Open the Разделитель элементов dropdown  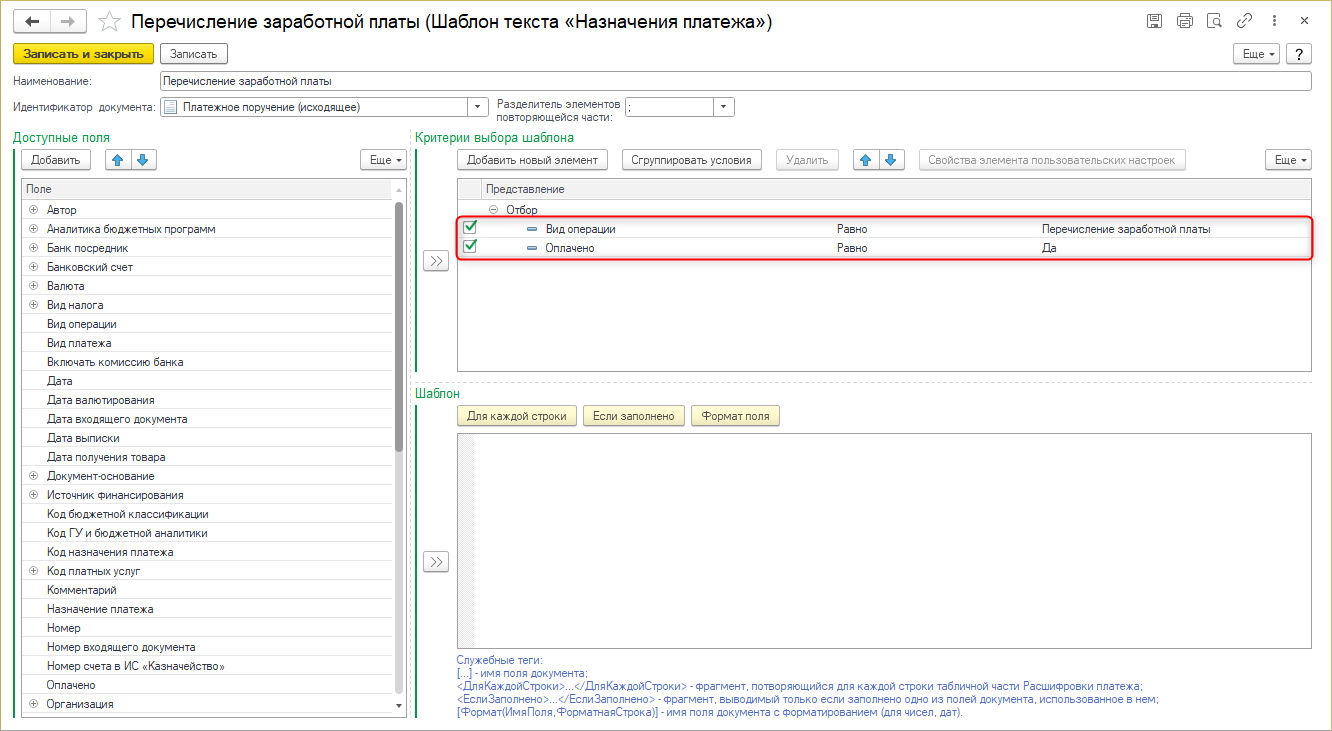click(724, 107)
